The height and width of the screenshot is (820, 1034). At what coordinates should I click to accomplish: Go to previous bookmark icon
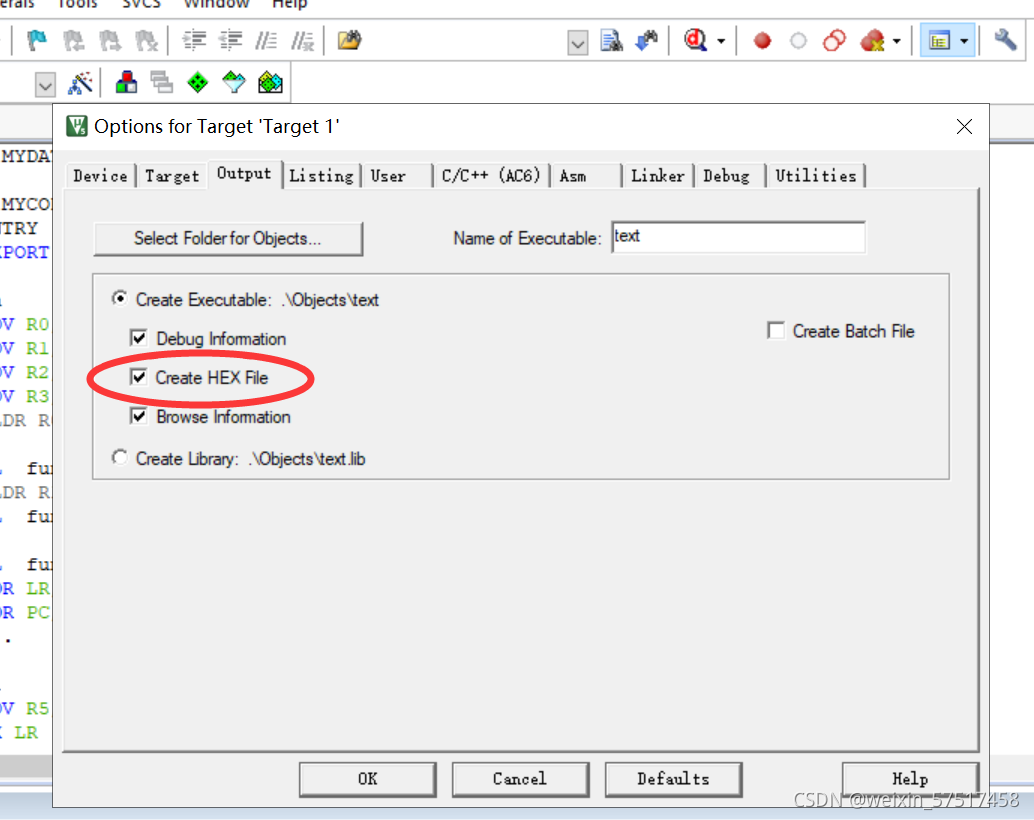point(73,41)
